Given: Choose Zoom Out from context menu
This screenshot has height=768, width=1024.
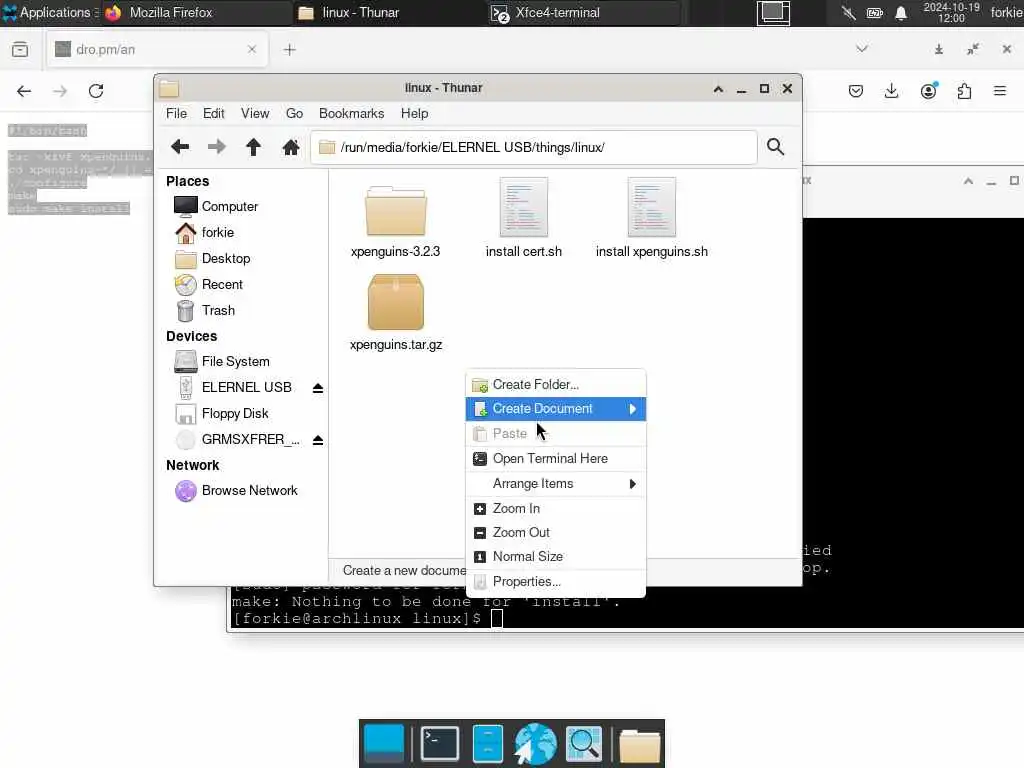Looking at the screenshot, I should pyautogui.click(x=556, y=532).
